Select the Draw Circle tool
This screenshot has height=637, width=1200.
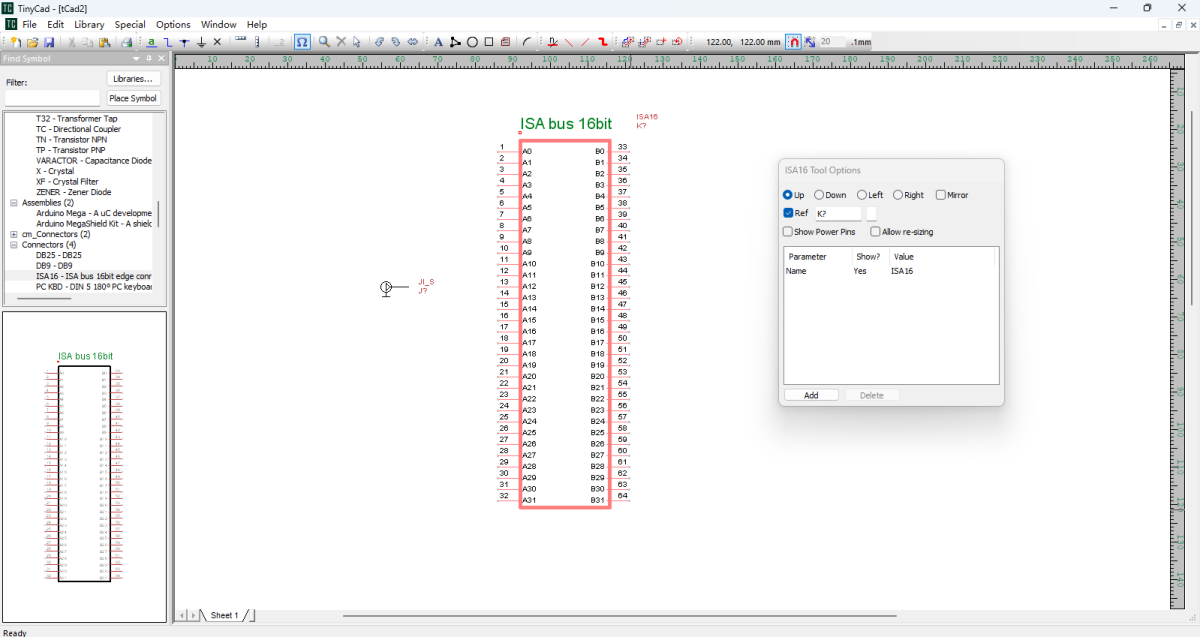pos(471,41)
